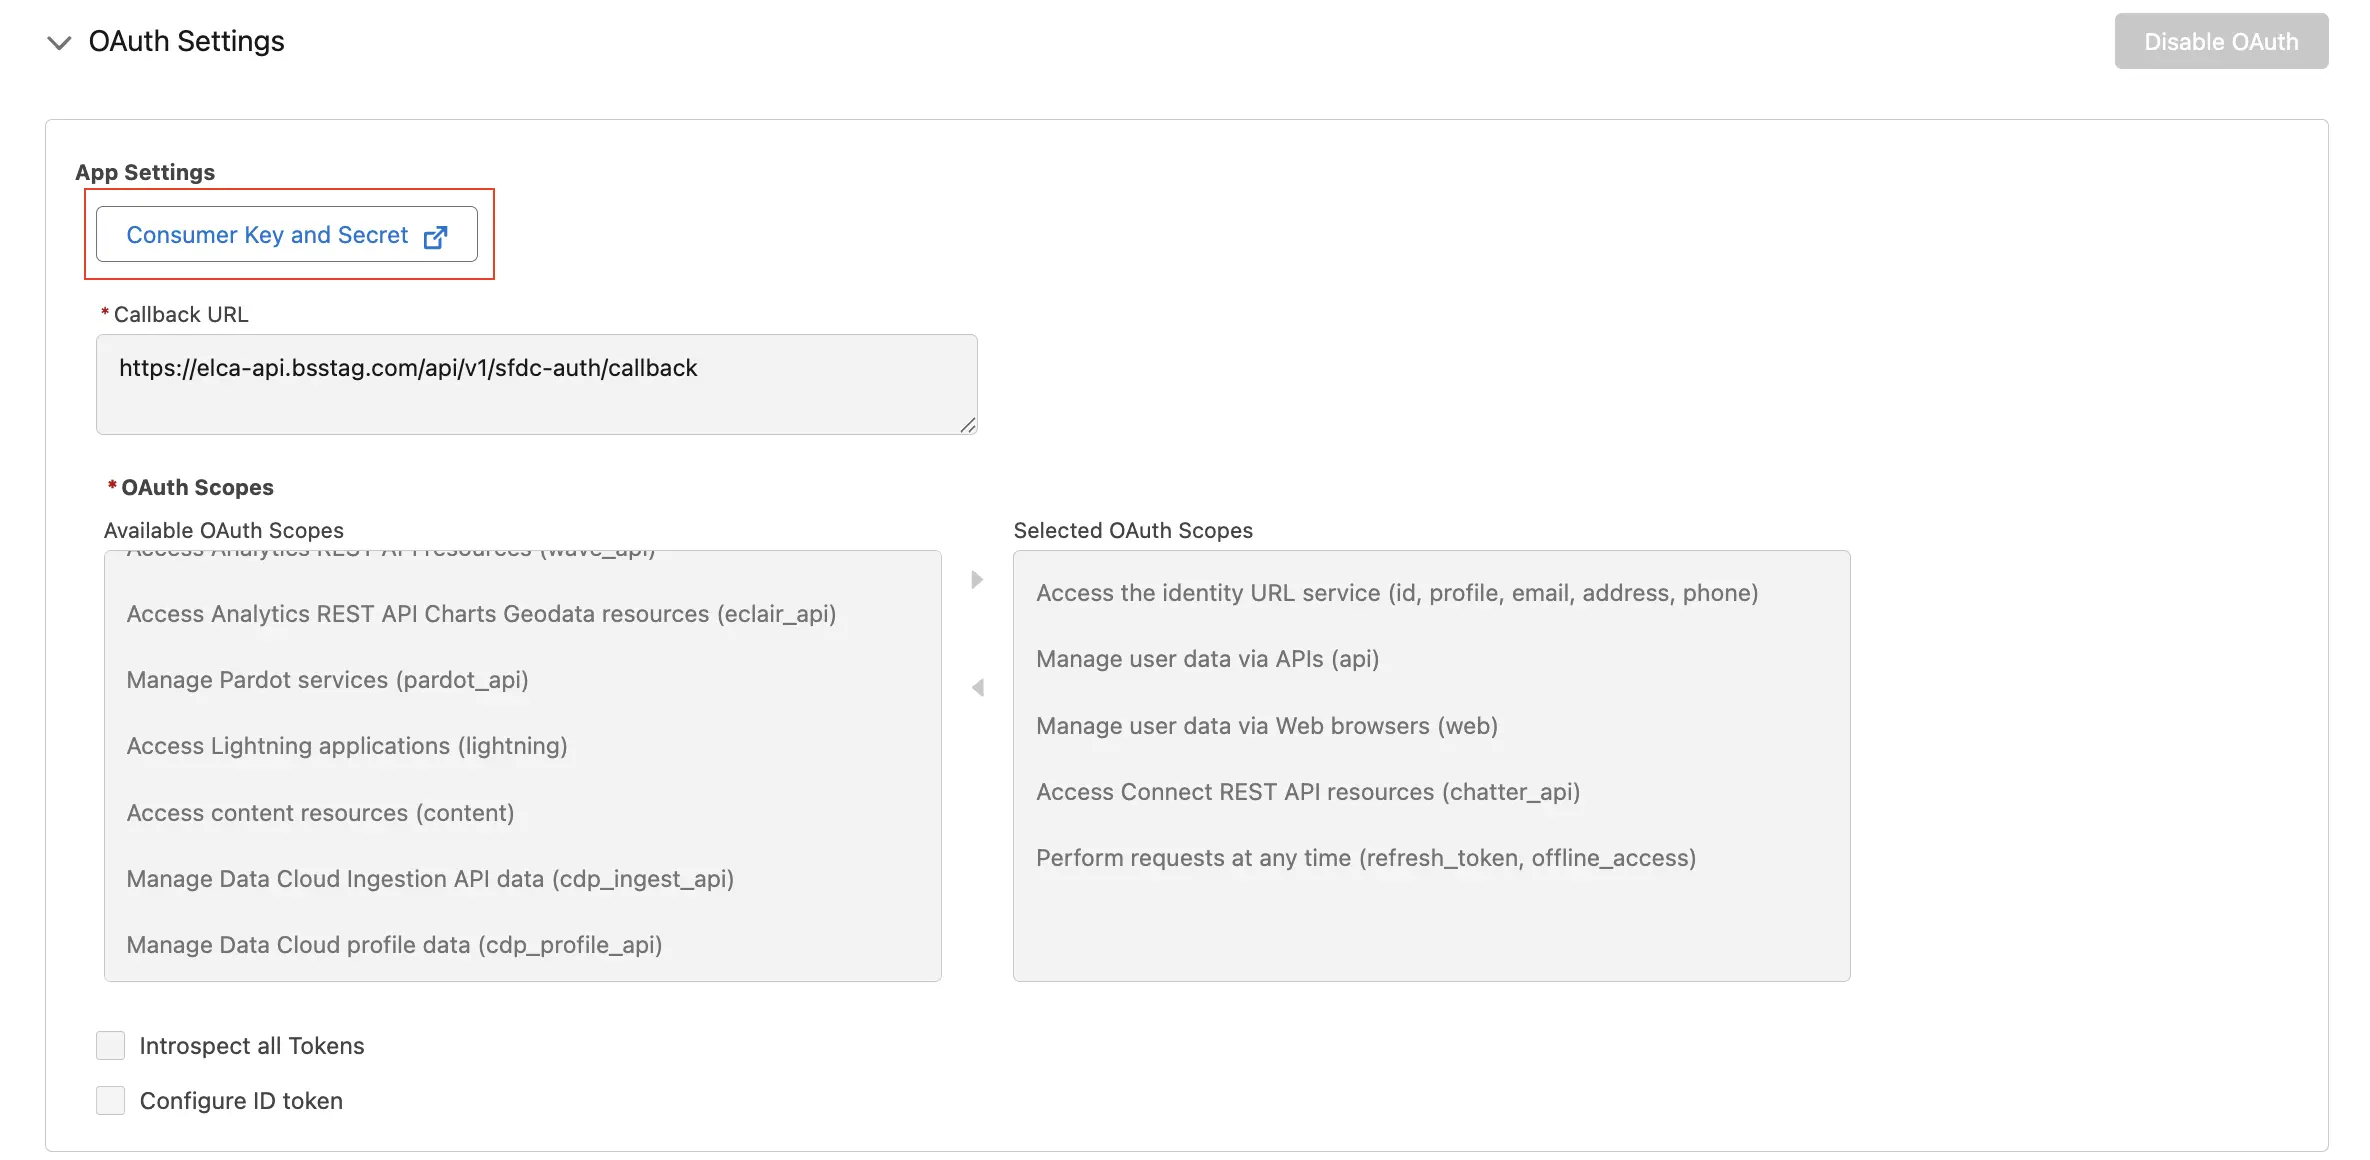
Task: Enable Configure ID token
Action: pos(110,1100)
